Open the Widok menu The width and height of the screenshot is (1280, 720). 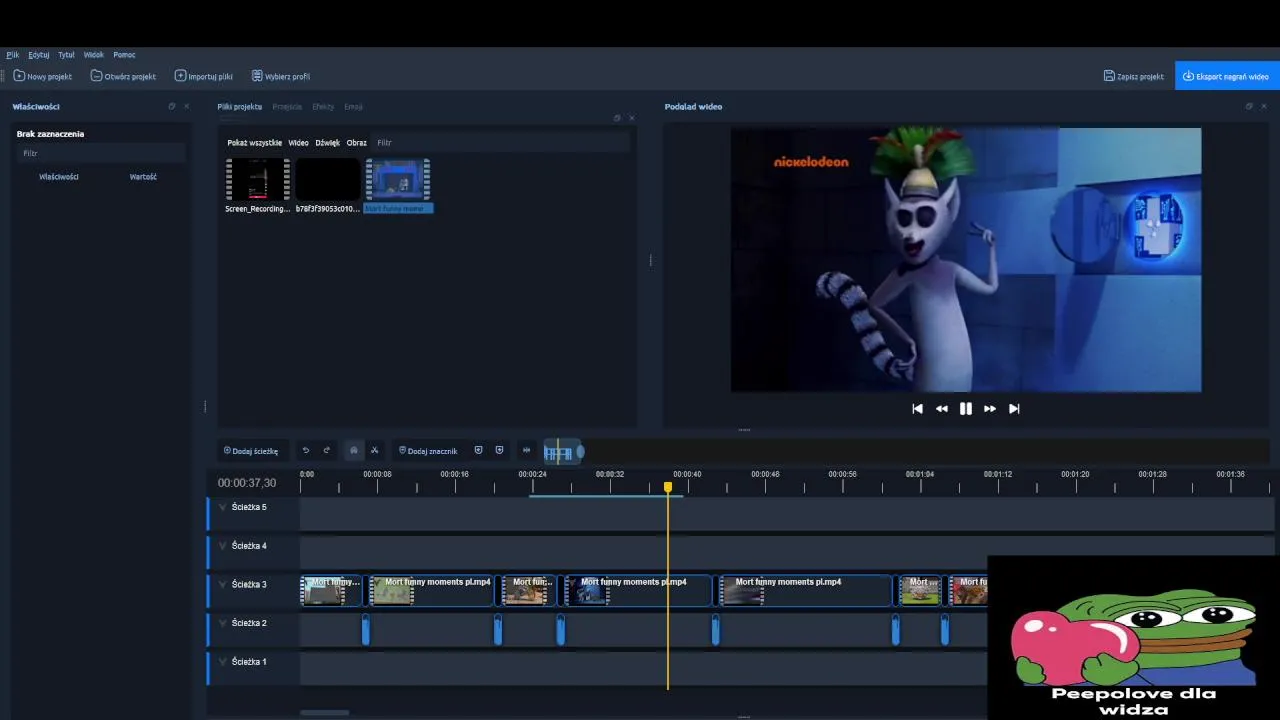point(94,55)
